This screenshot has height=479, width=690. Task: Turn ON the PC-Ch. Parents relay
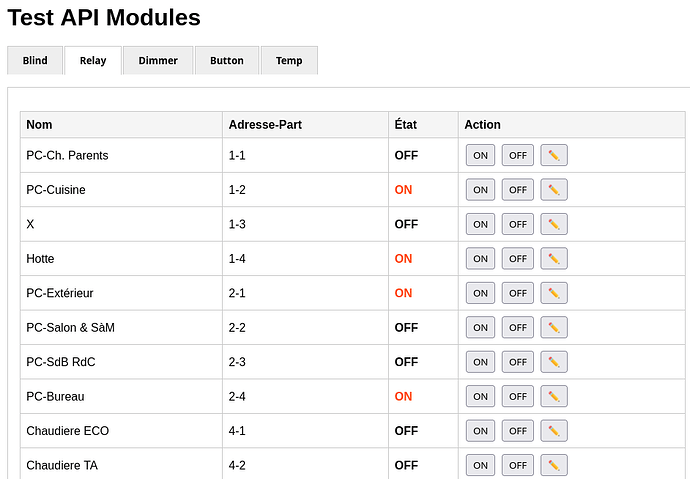[480, 155]
